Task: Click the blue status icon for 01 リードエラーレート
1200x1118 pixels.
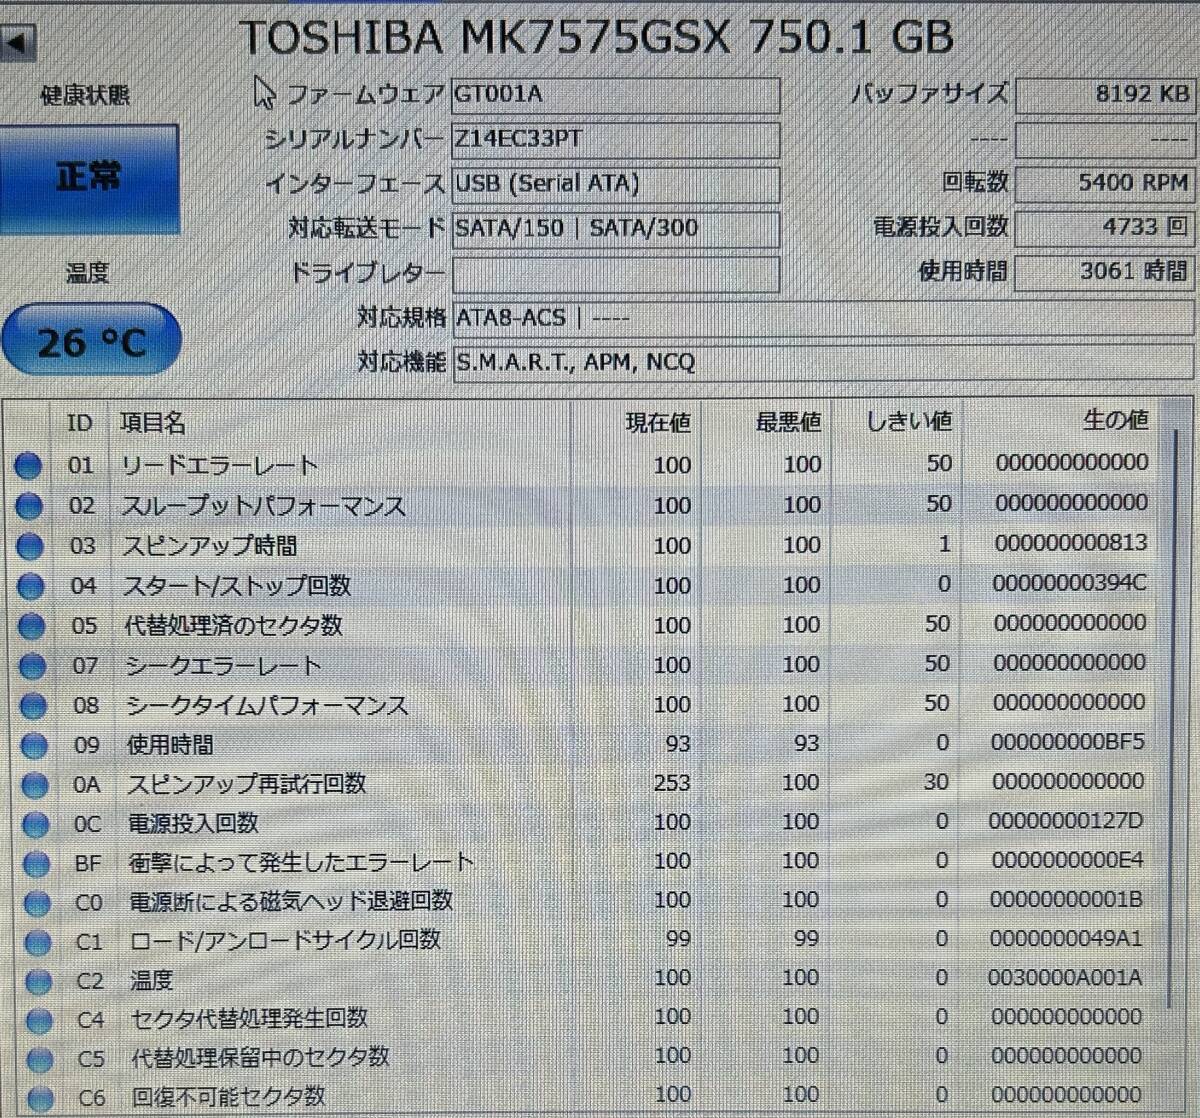Action: tap(28, 465)
